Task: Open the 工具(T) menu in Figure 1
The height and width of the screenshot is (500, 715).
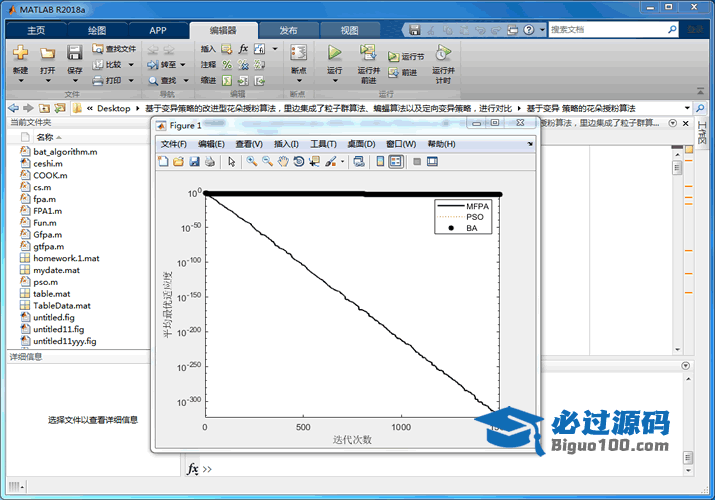Action: coord(323,144)
